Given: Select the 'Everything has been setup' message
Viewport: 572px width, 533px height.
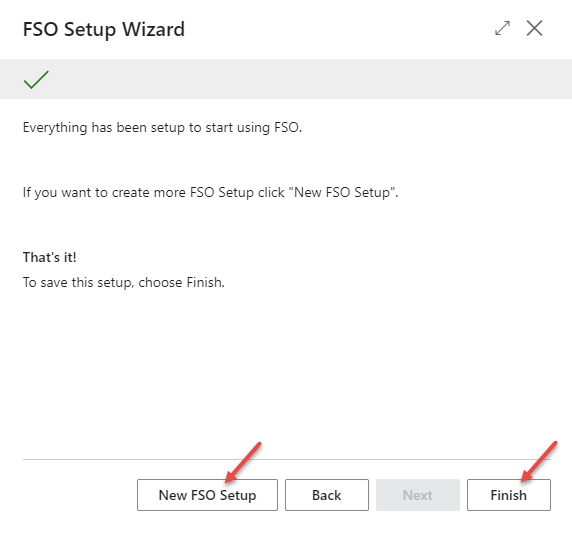Looking at the screenshot, I should 162,128.
